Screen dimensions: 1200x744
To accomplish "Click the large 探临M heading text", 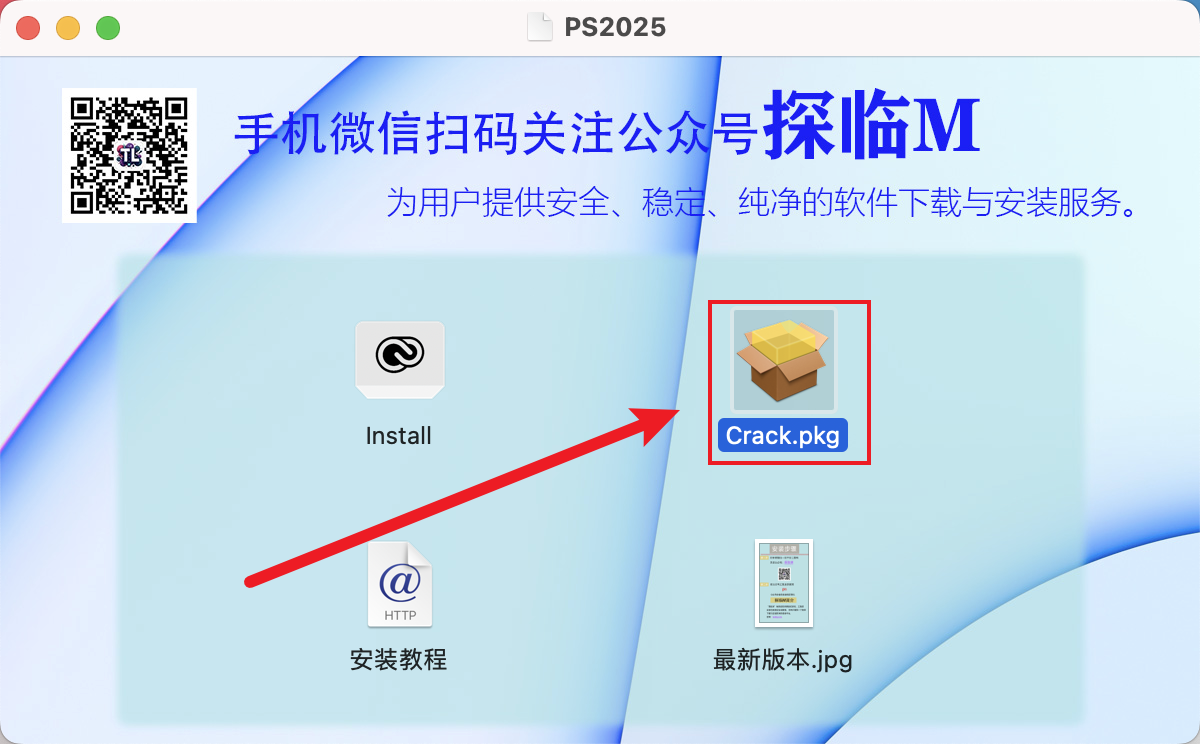I will point(872,129).
